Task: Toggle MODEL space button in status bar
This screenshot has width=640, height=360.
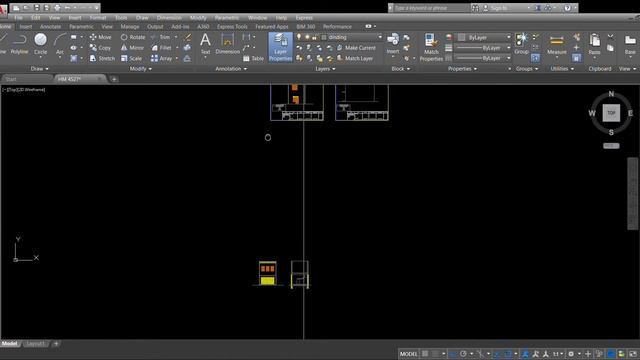Action: tap(409, 353)
